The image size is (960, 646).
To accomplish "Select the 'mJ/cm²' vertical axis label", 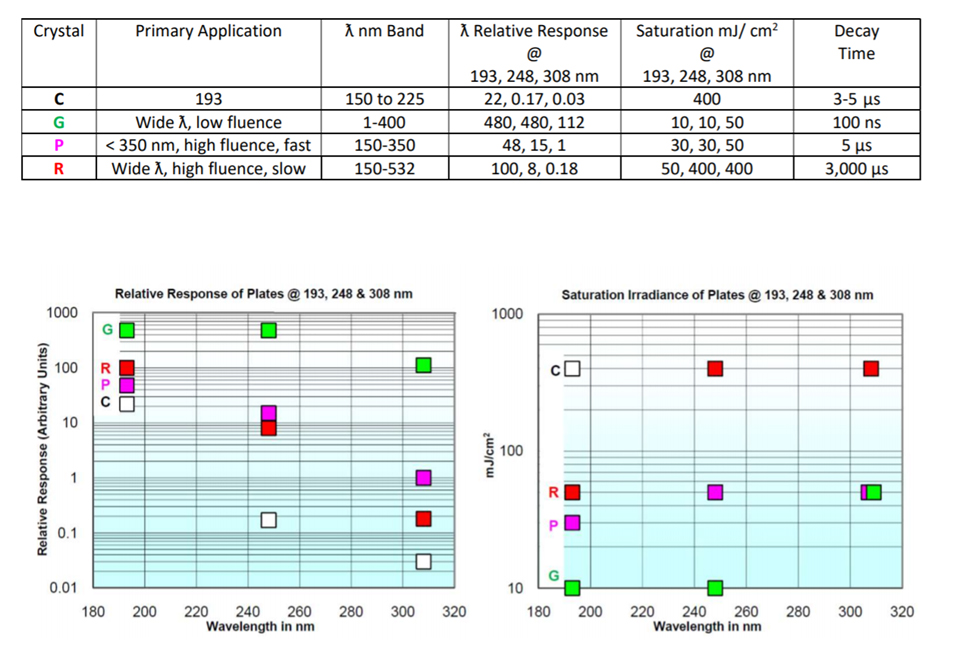I will click(489, 454).
